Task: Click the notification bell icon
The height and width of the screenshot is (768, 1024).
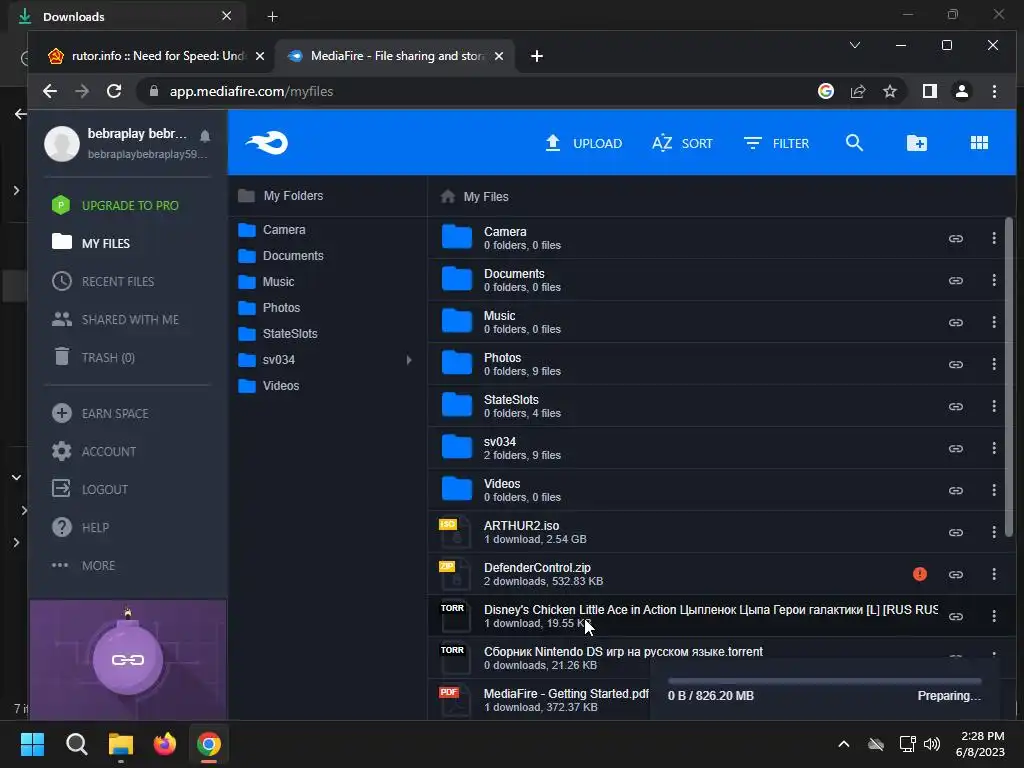Action: (205, 136)
